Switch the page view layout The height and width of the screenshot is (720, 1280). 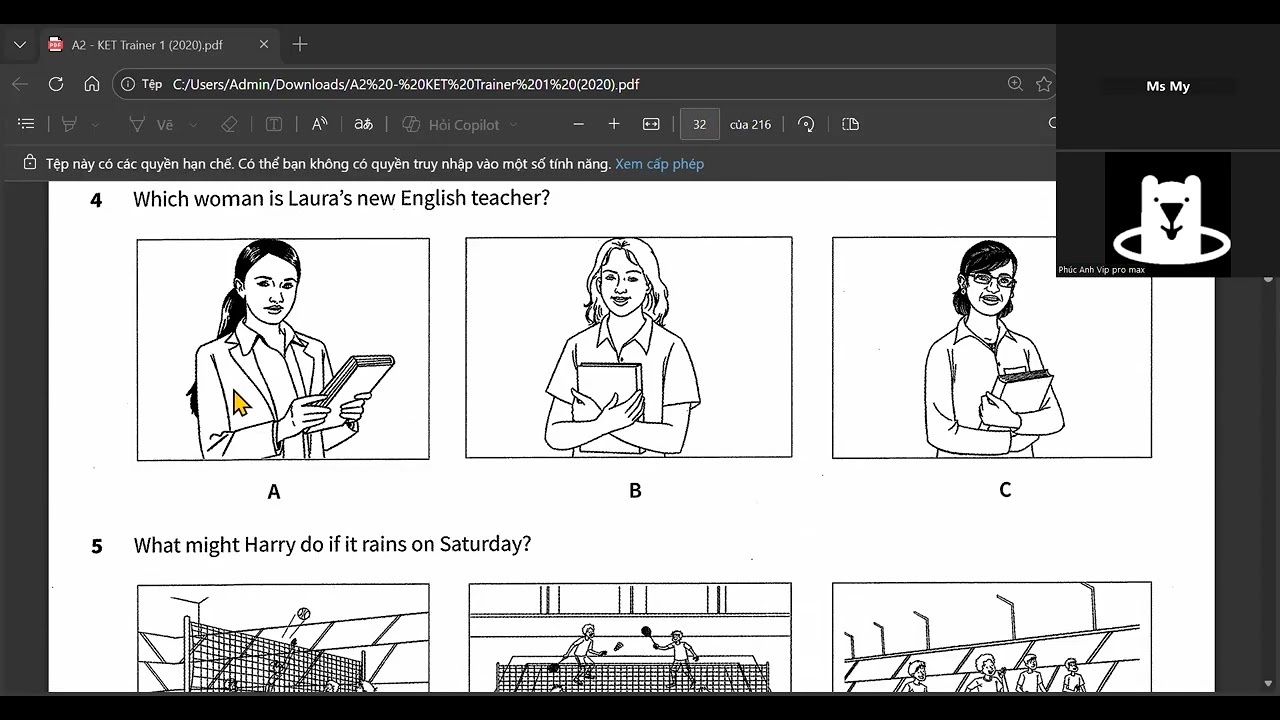[x=850, y=124]
